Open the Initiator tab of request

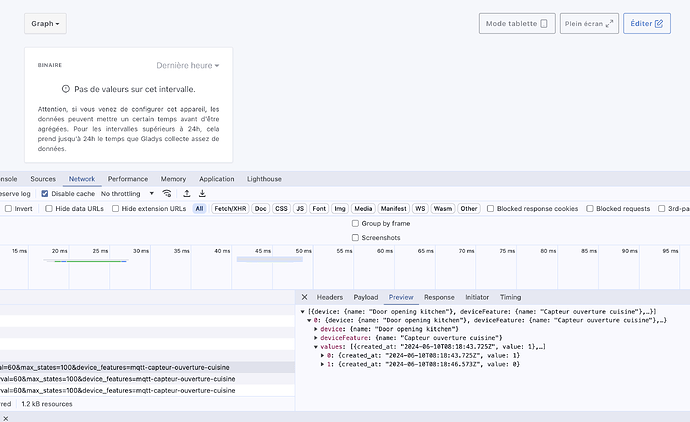(477, 297)
